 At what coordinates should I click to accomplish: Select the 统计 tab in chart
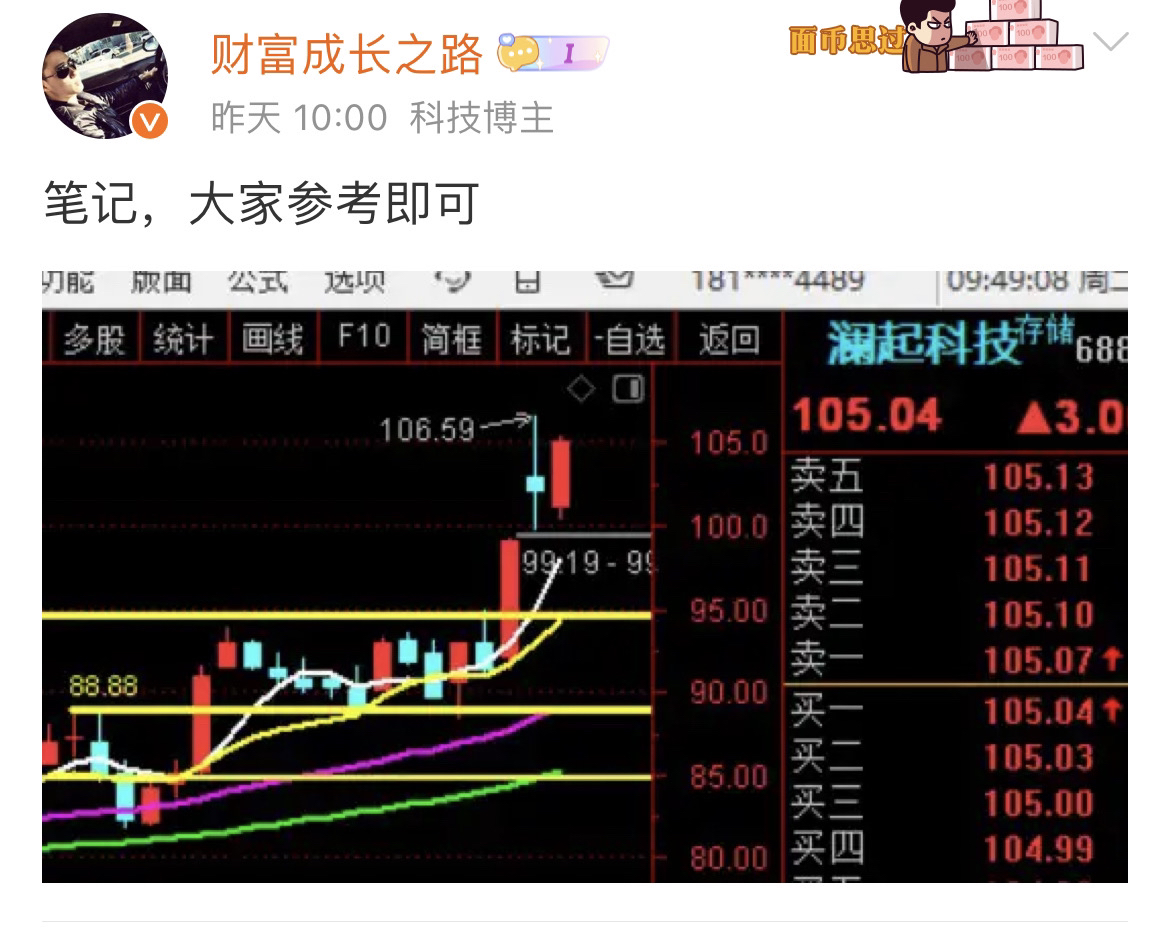tap(184, 339)
